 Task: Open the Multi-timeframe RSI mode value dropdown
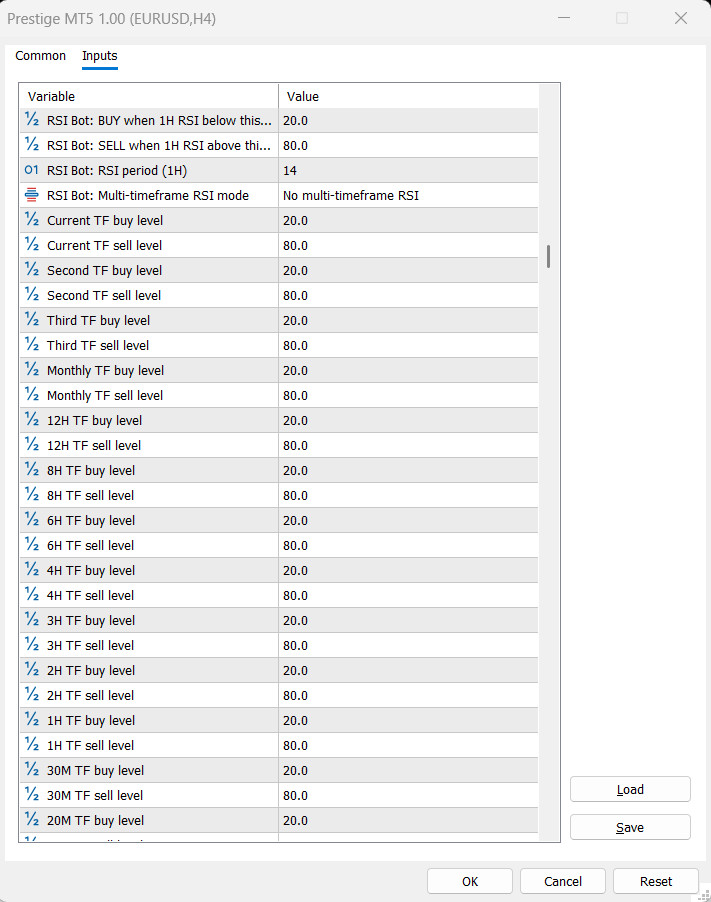pos(408,196)
